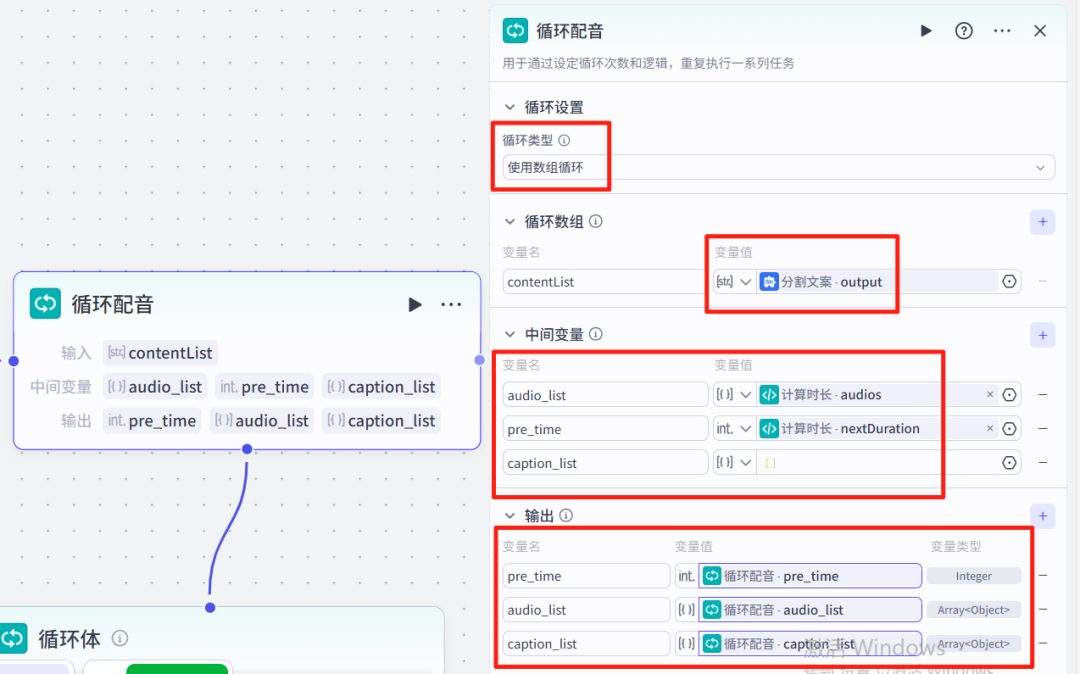Select the 循环配音 · audio_list output value
Screen dimensions: 1080x674
810,609
